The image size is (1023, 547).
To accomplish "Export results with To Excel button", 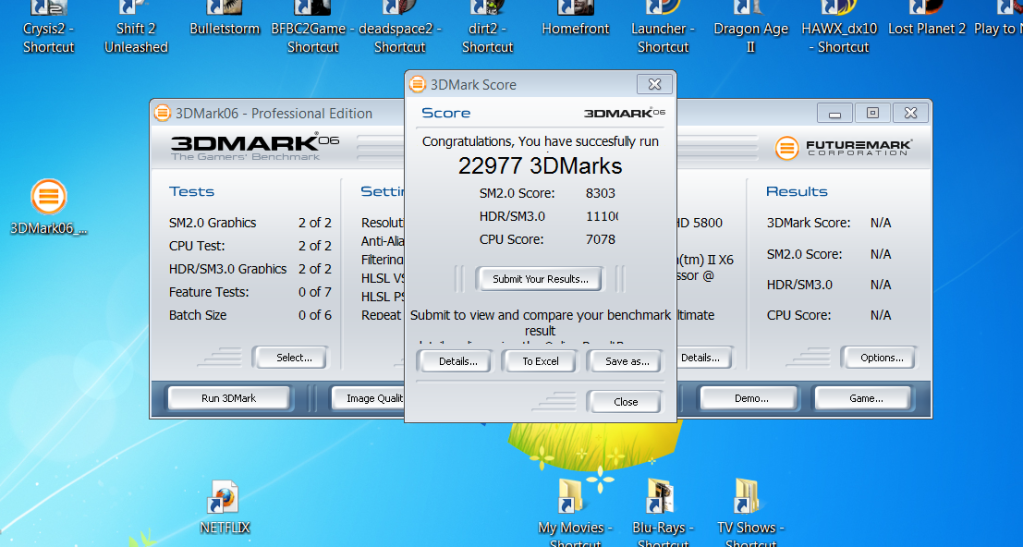I will (540, 361).
